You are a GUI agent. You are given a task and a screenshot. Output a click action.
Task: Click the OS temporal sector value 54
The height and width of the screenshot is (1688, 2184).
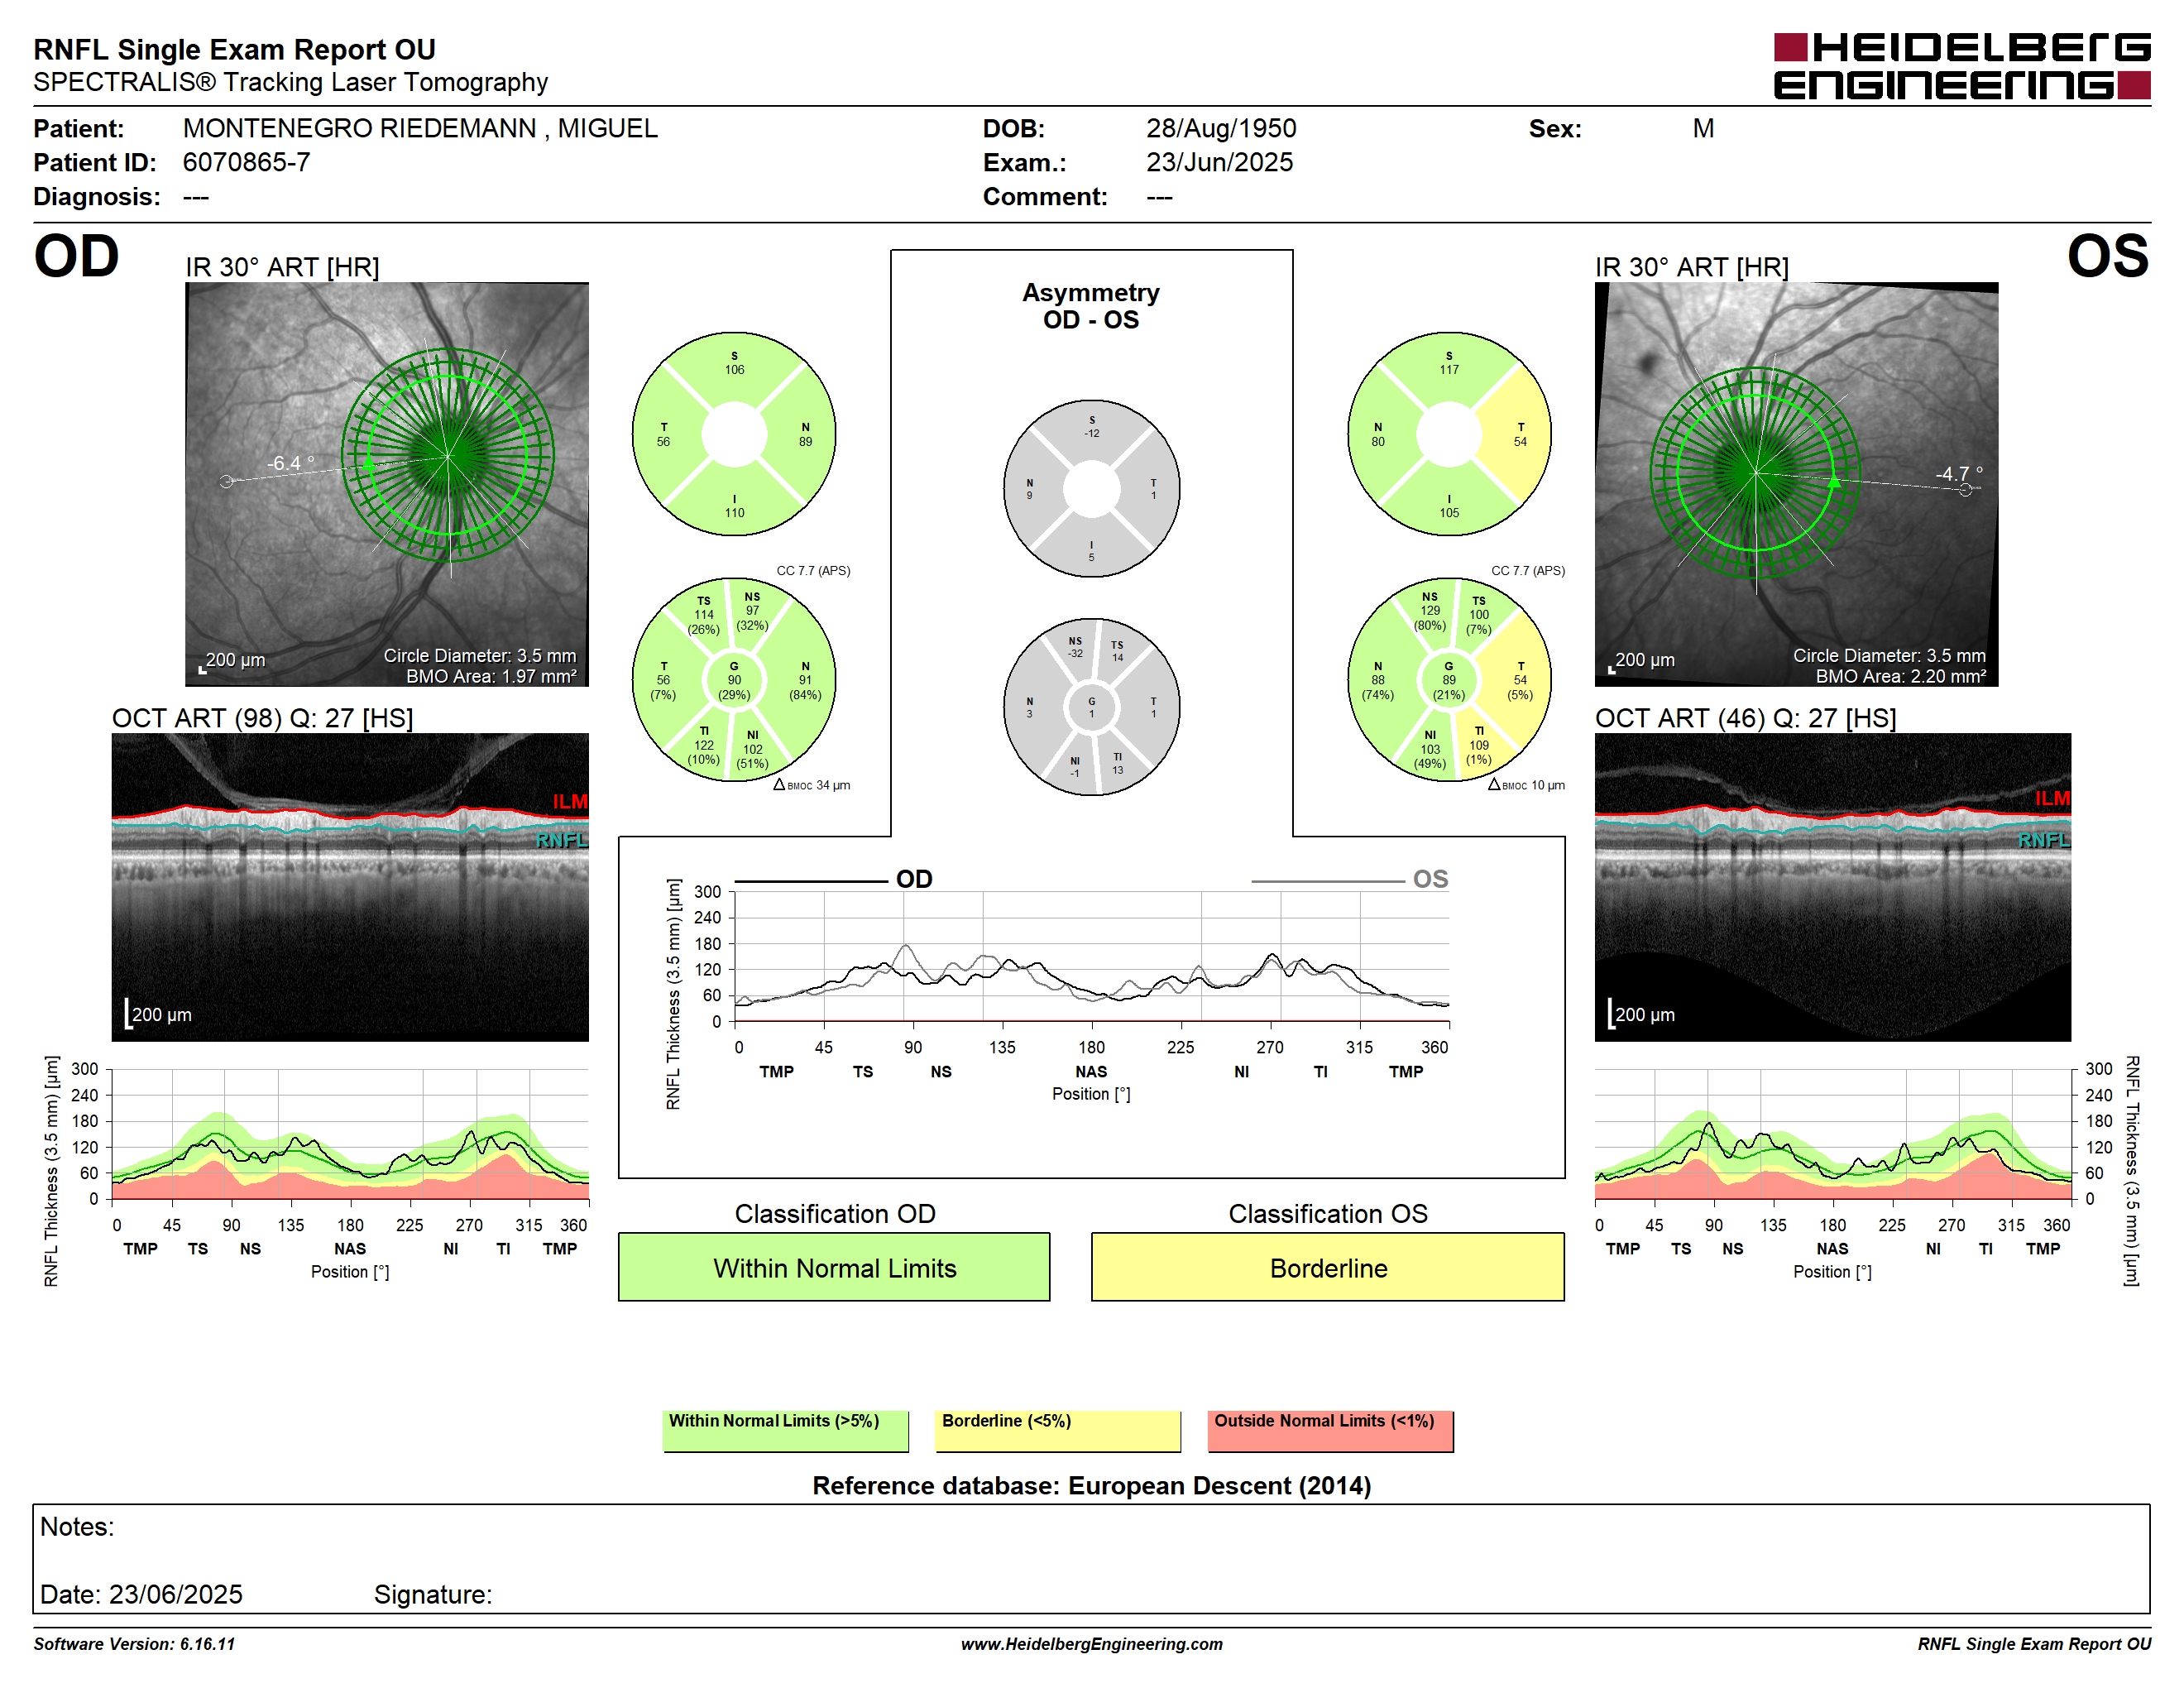1520,441
